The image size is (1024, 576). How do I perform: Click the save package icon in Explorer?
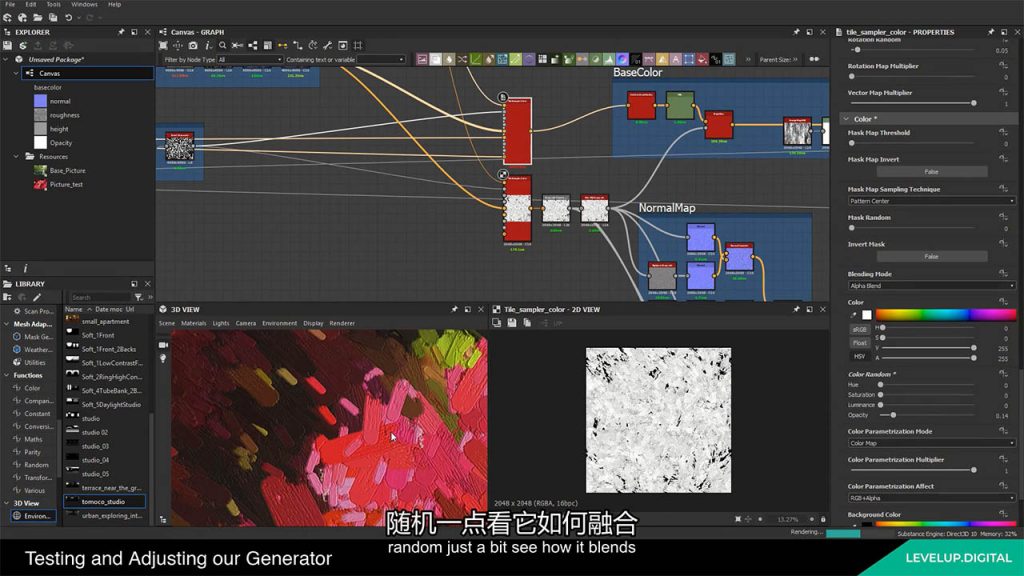tap(8, 45)
